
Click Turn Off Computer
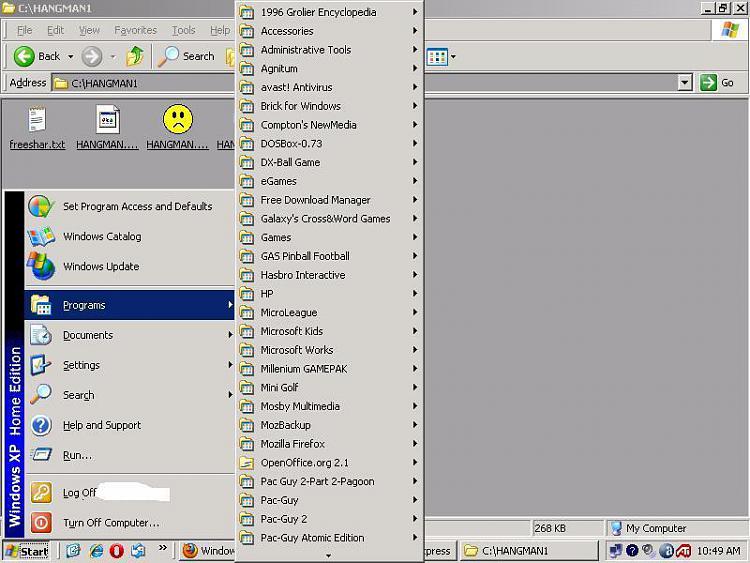129,523
